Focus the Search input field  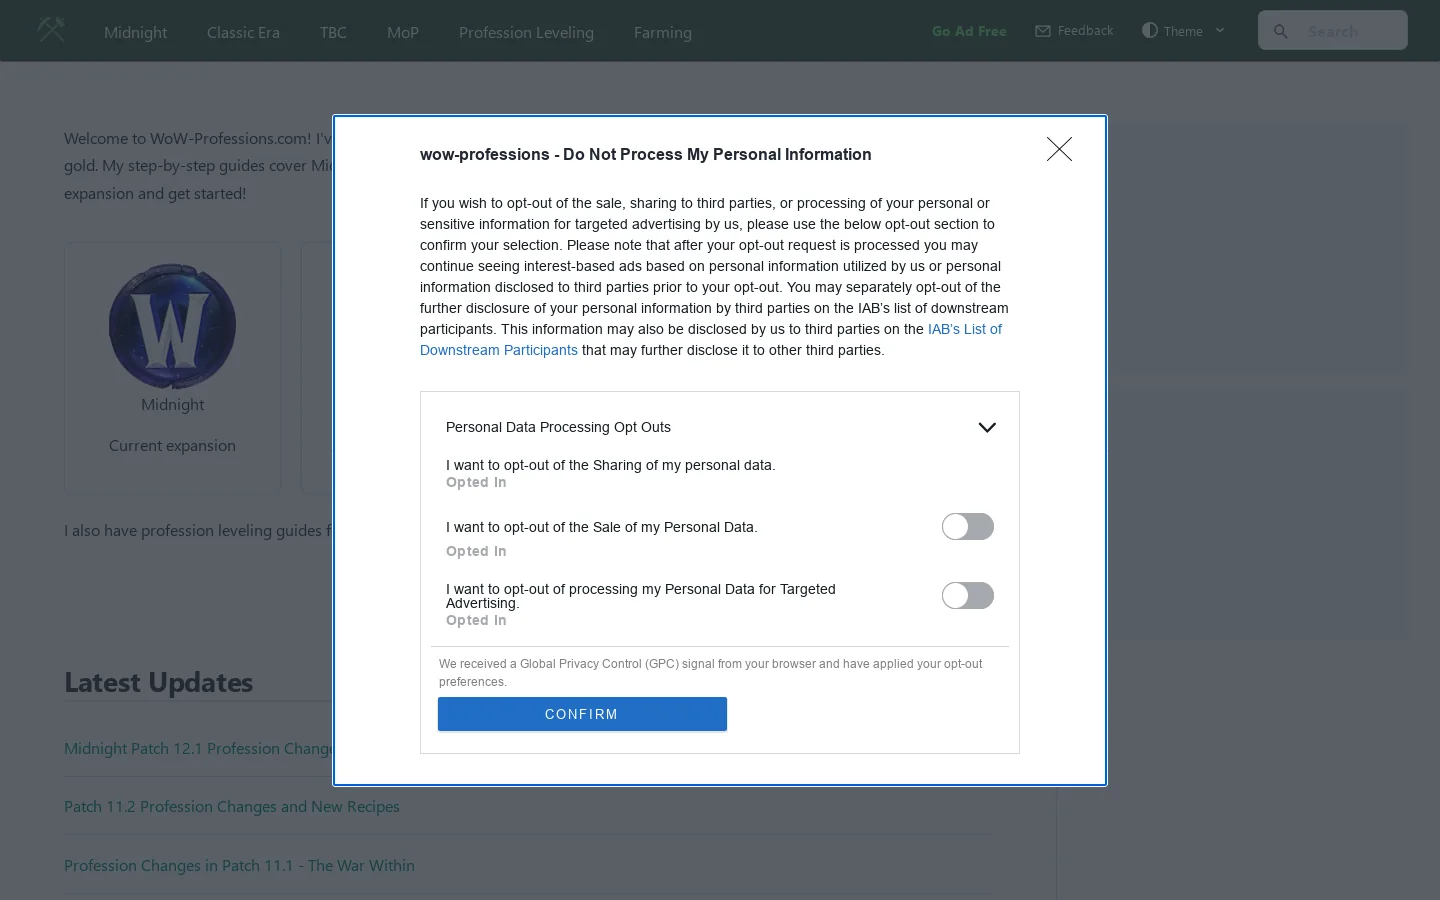1333,31
